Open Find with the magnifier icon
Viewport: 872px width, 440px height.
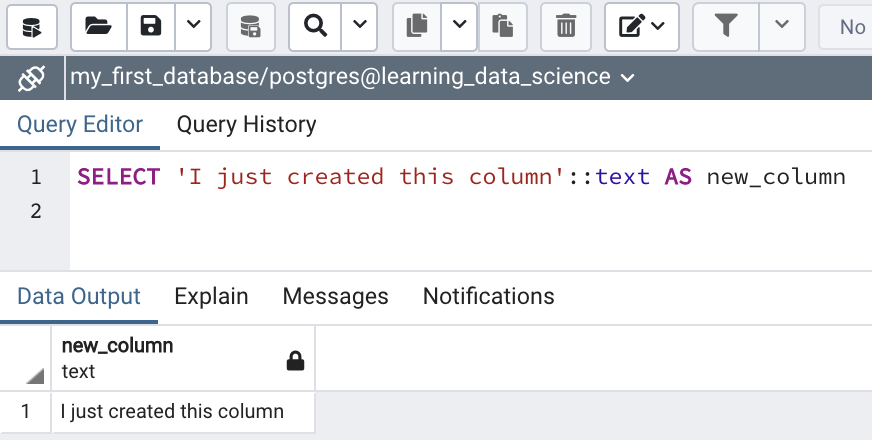point(316,26)
